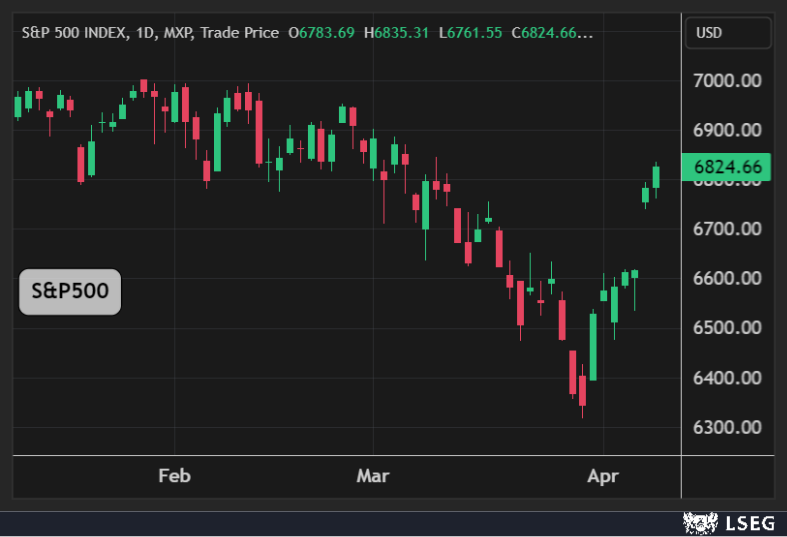Click the 6900.00 price axis label
This screenshot has width=787, height=537.
point(727,130)
